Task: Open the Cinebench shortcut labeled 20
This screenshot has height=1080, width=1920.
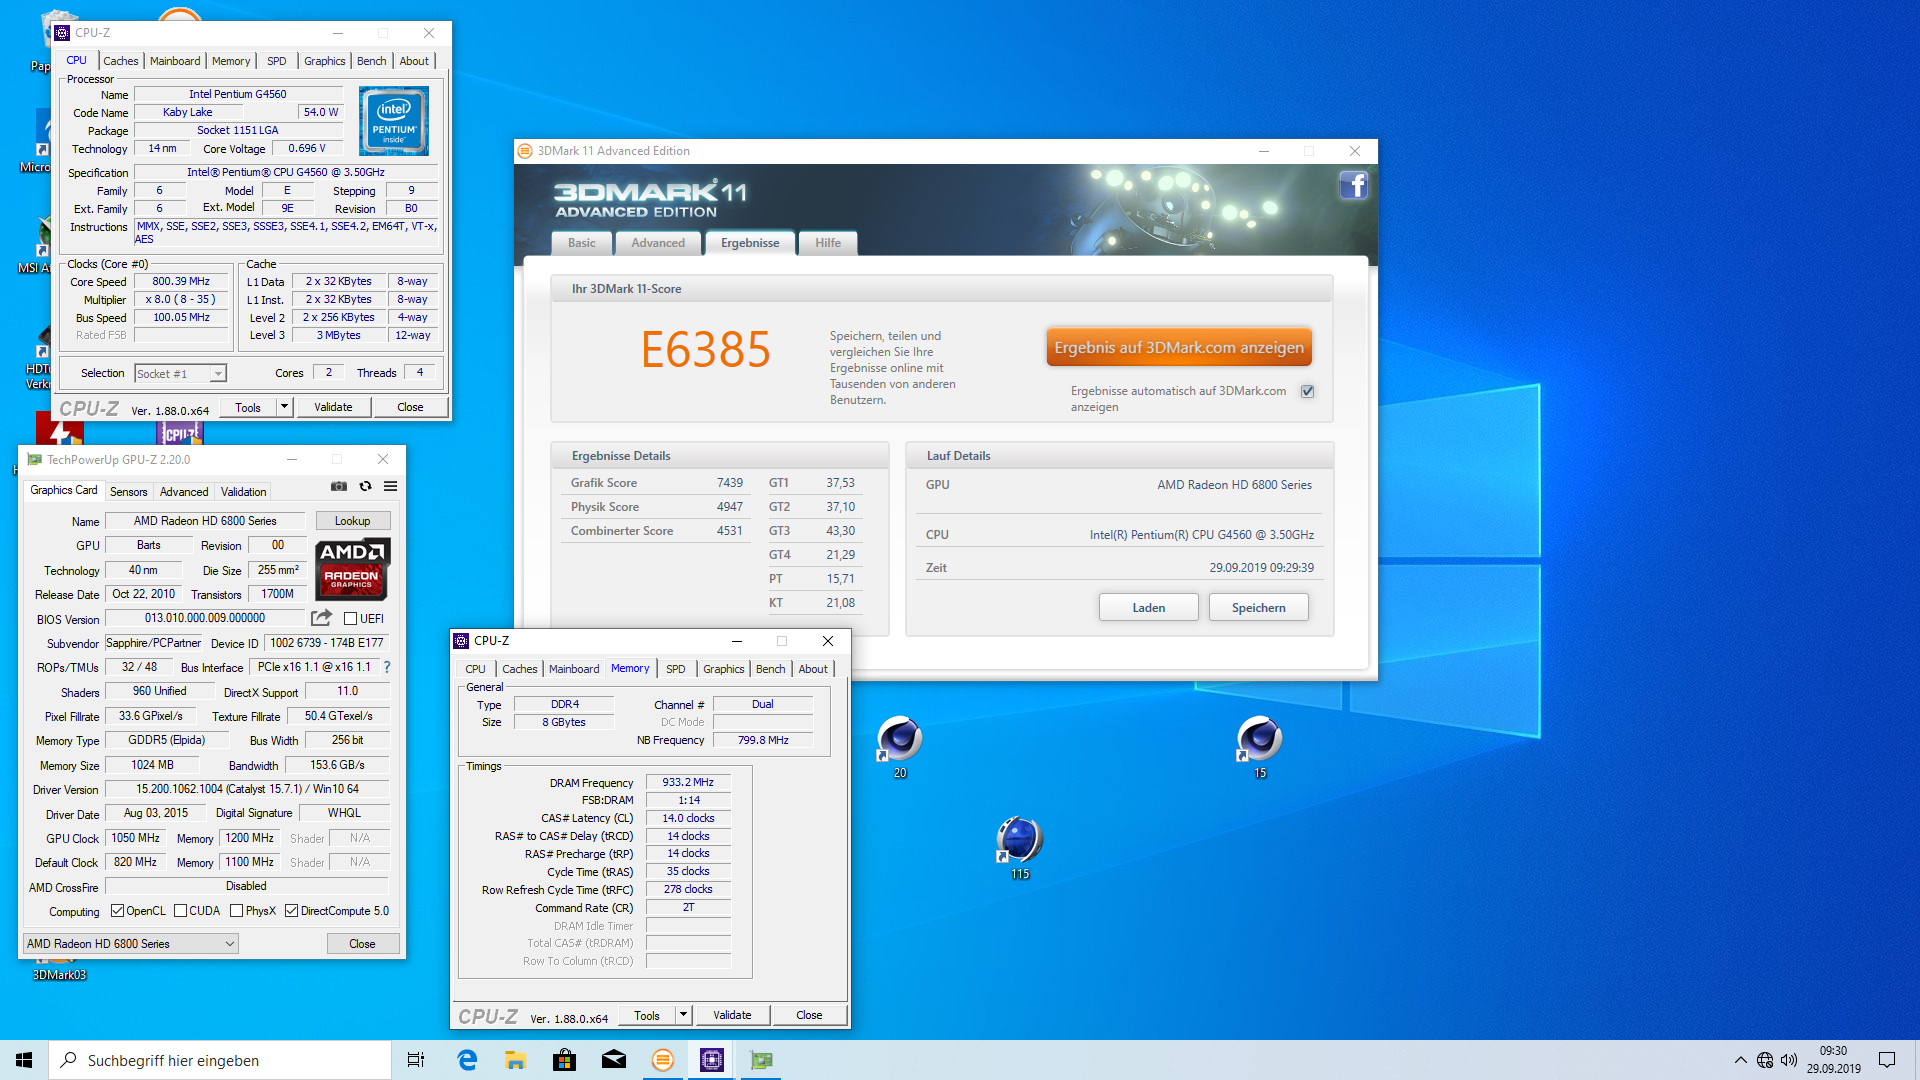Action: (x=899, y=748)
